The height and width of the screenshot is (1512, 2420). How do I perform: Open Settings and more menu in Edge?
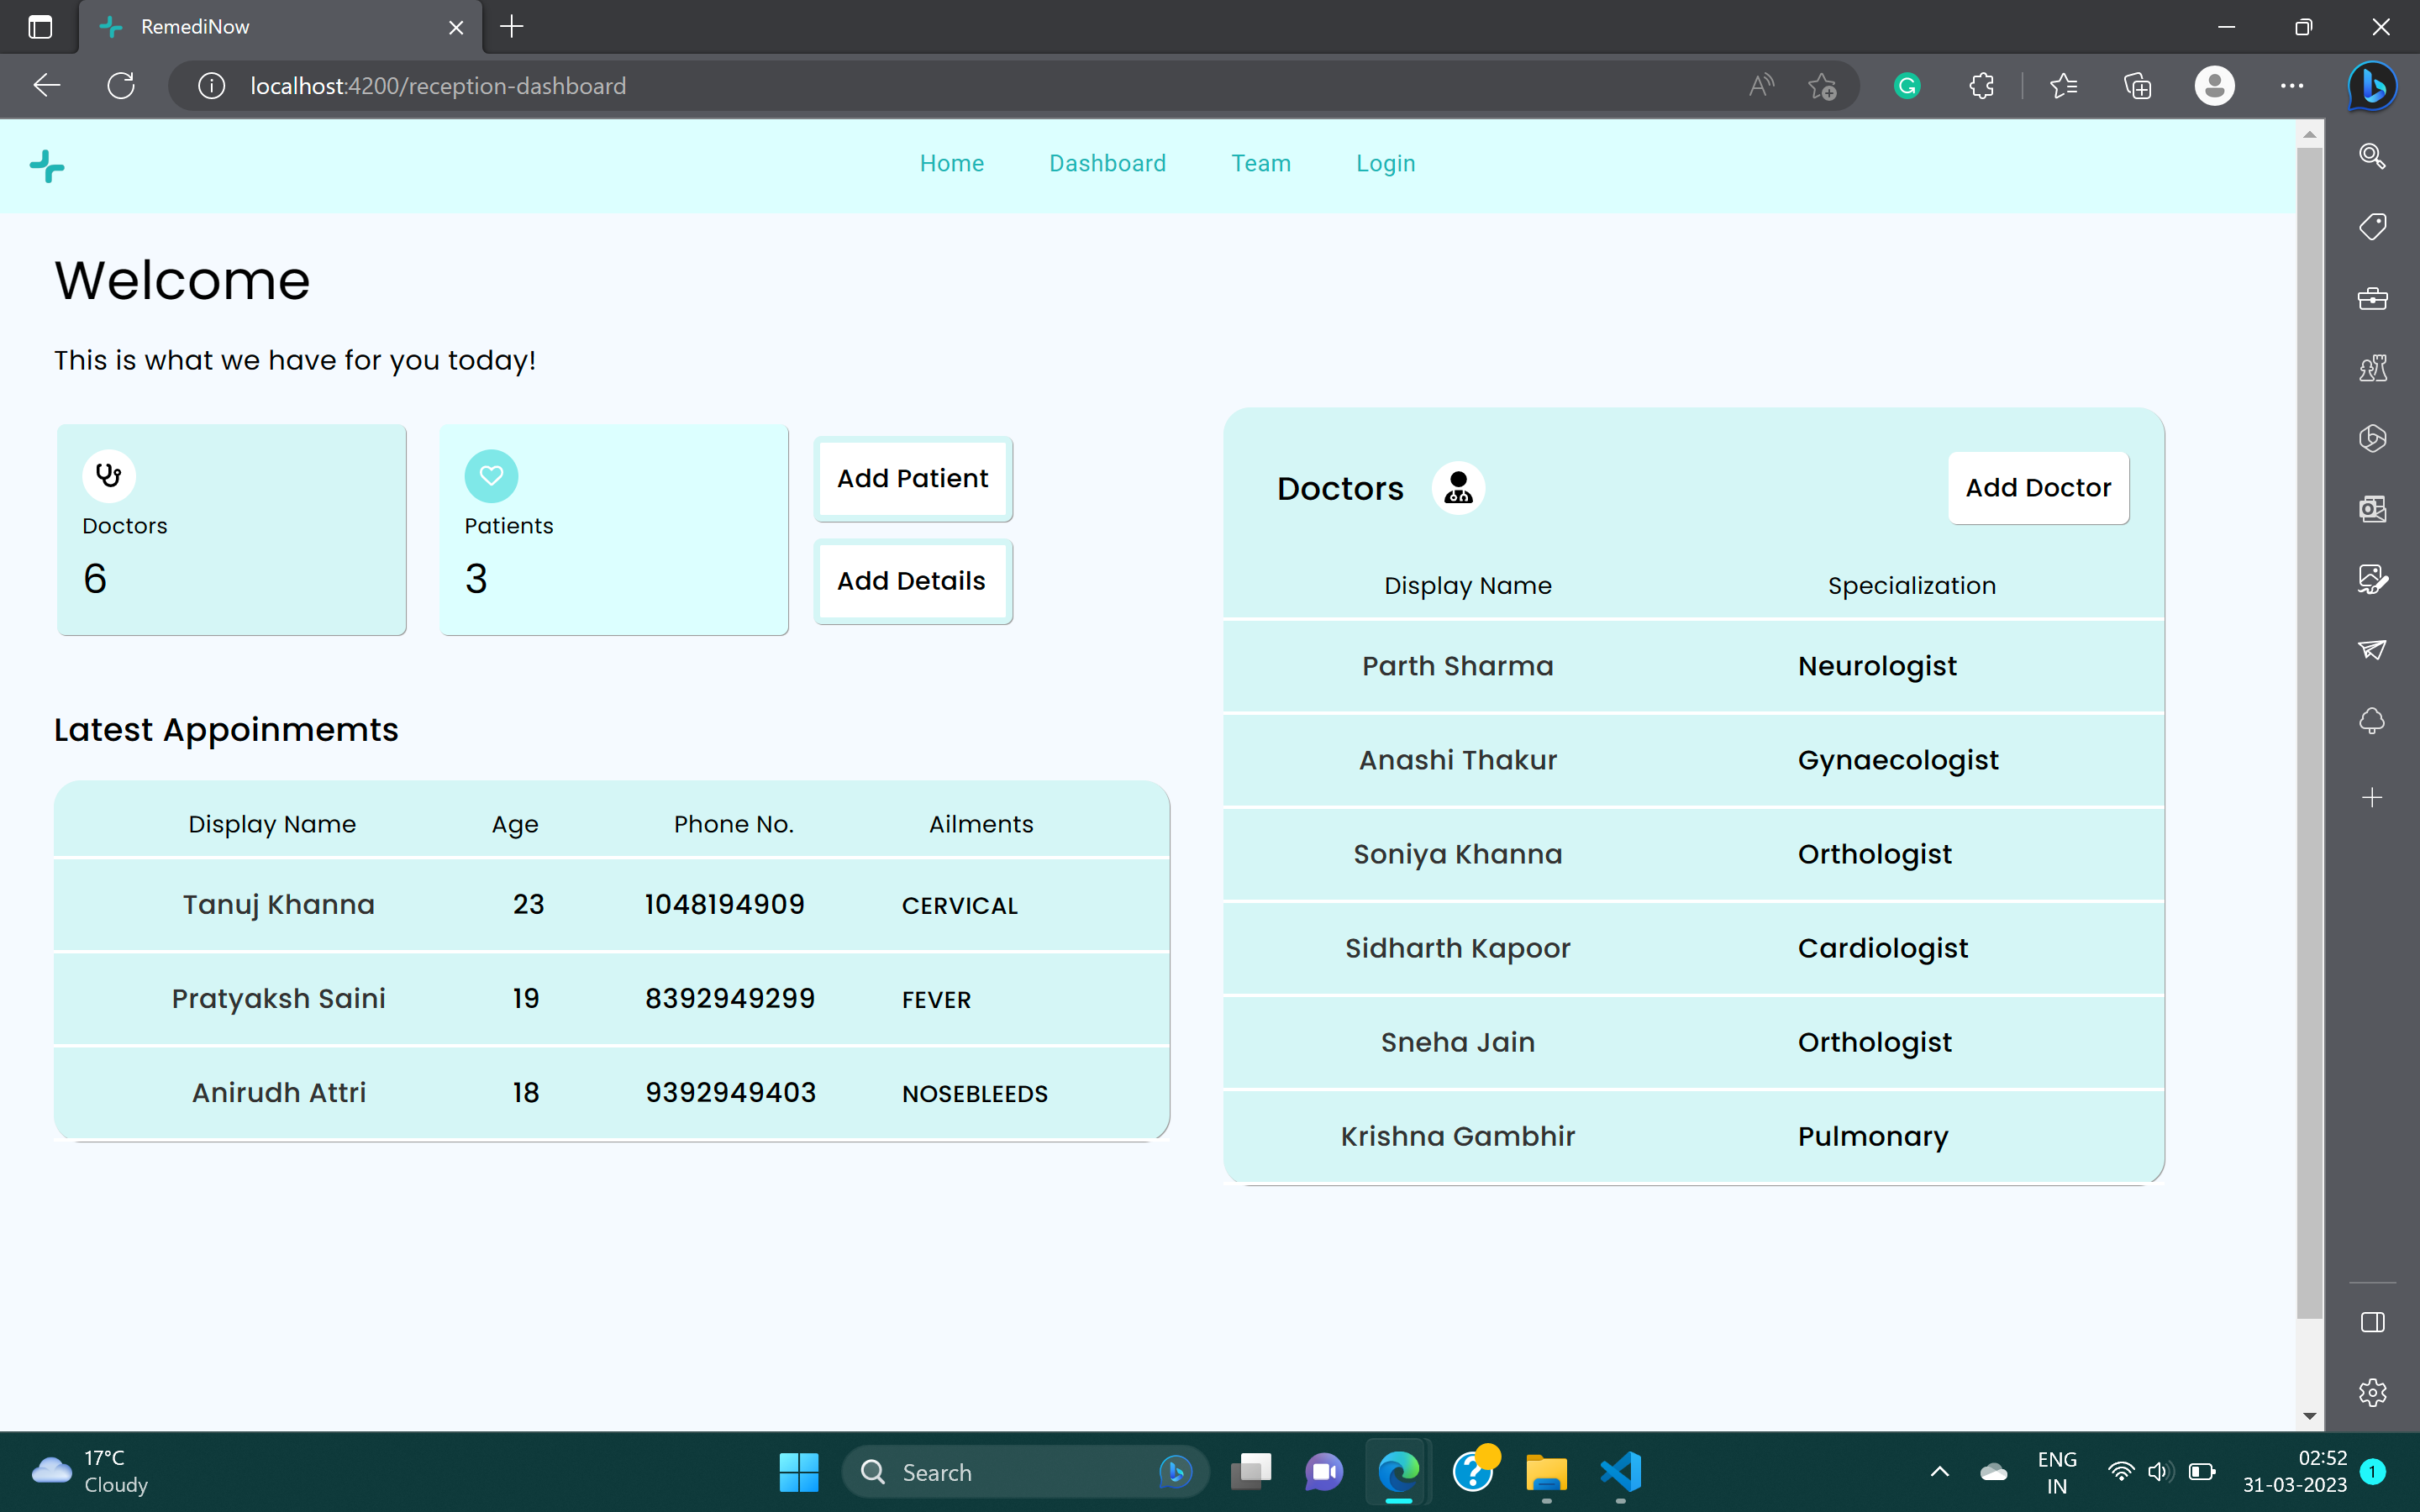pyautogui.click(x=2292, y=85)
